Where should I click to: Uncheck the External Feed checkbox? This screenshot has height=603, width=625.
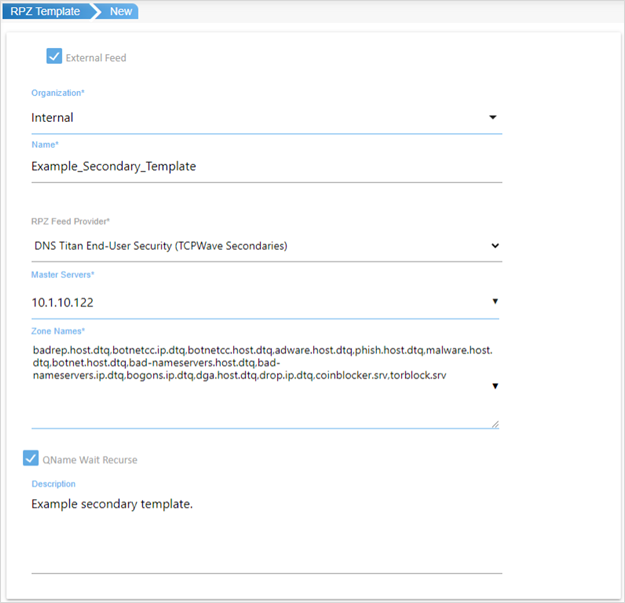coord(54,56)
